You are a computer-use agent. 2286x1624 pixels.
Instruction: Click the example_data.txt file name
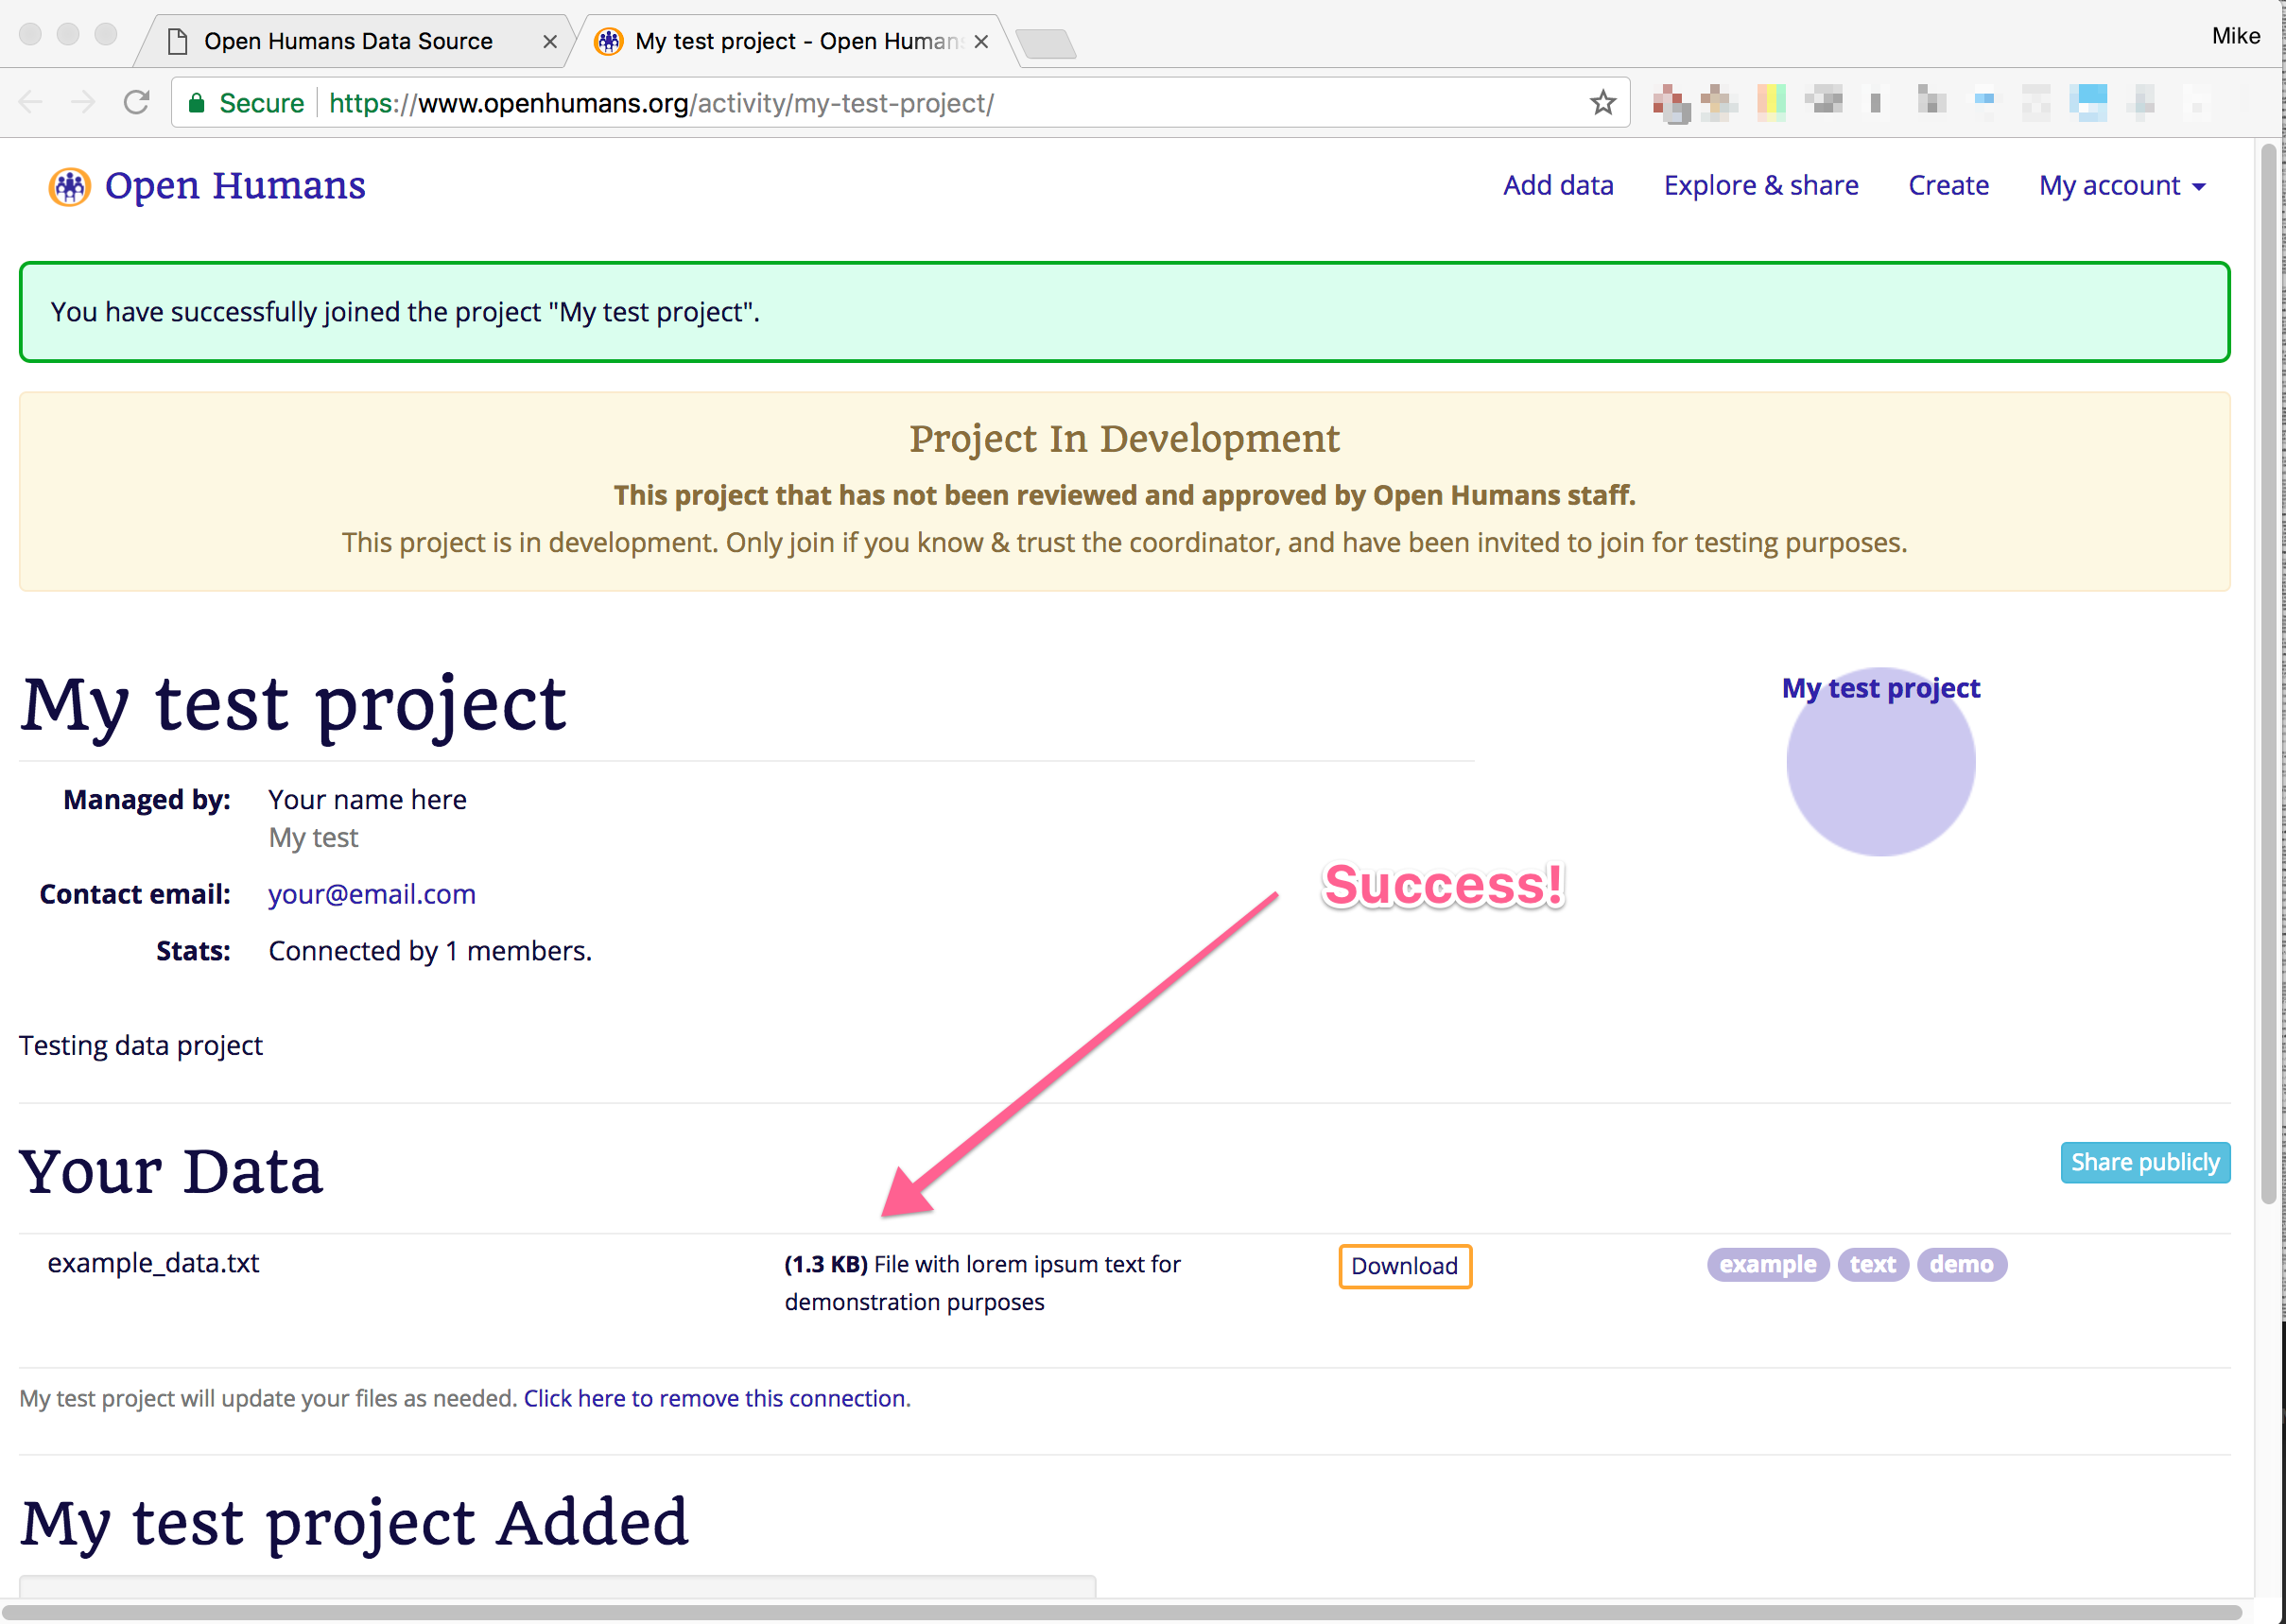tap(153, 1263)
